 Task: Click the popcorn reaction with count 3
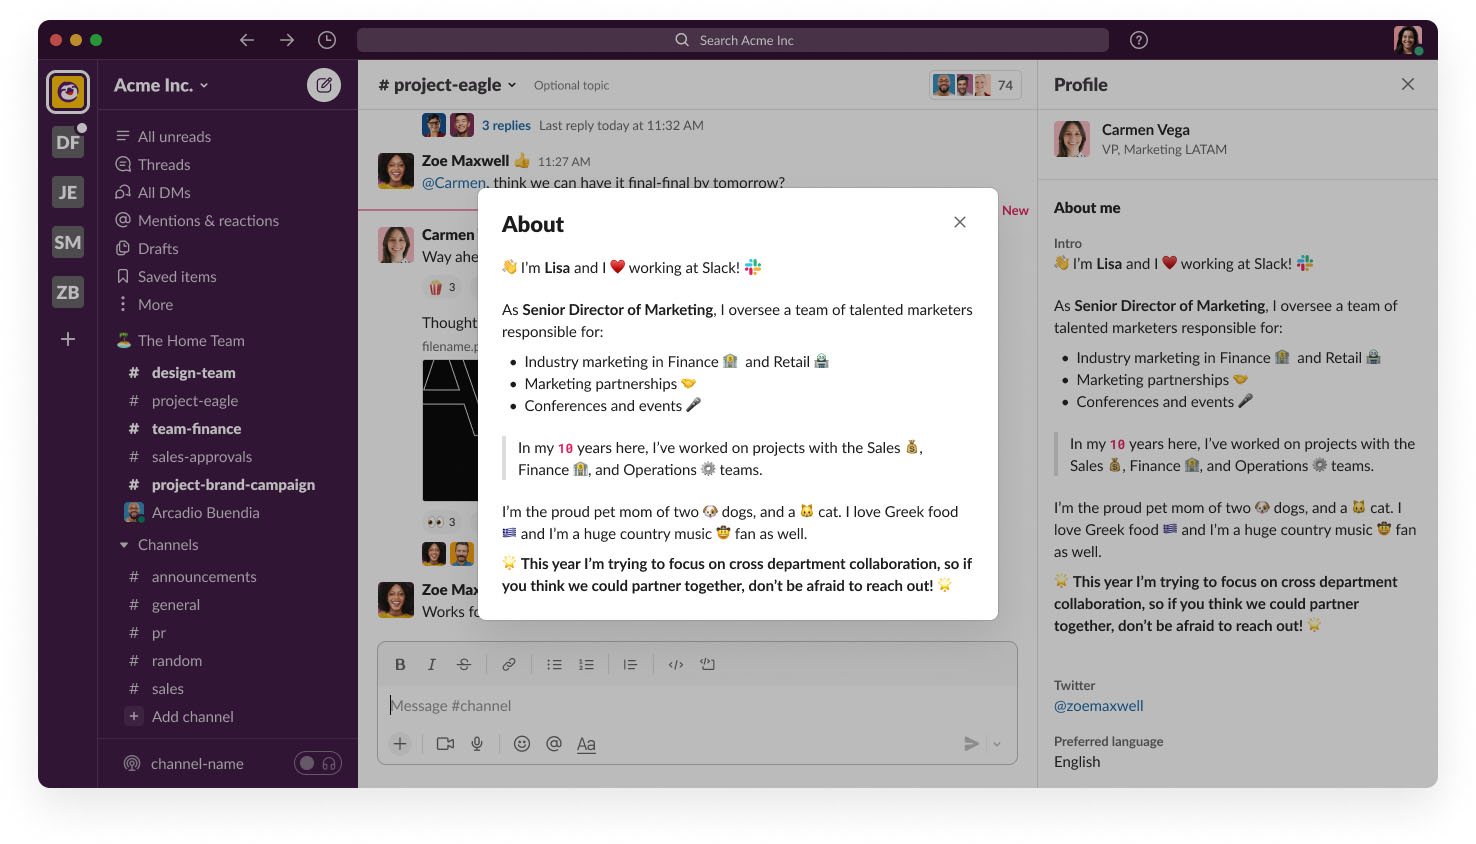pos(442,287)
